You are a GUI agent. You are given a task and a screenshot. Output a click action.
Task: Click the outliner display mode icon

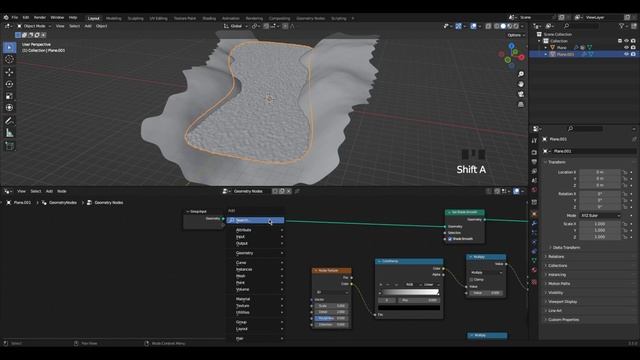pyautogui.click(x=550, y=26)
